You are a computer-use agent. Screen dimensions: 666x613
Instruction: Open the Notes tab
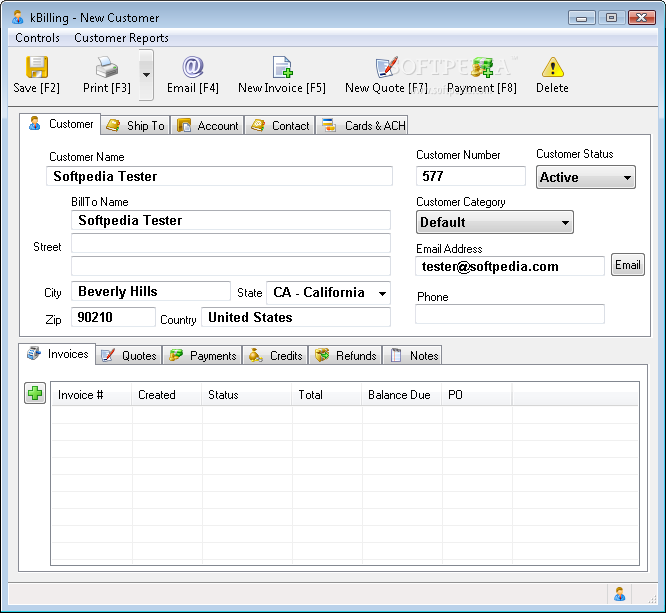(413, 356)
